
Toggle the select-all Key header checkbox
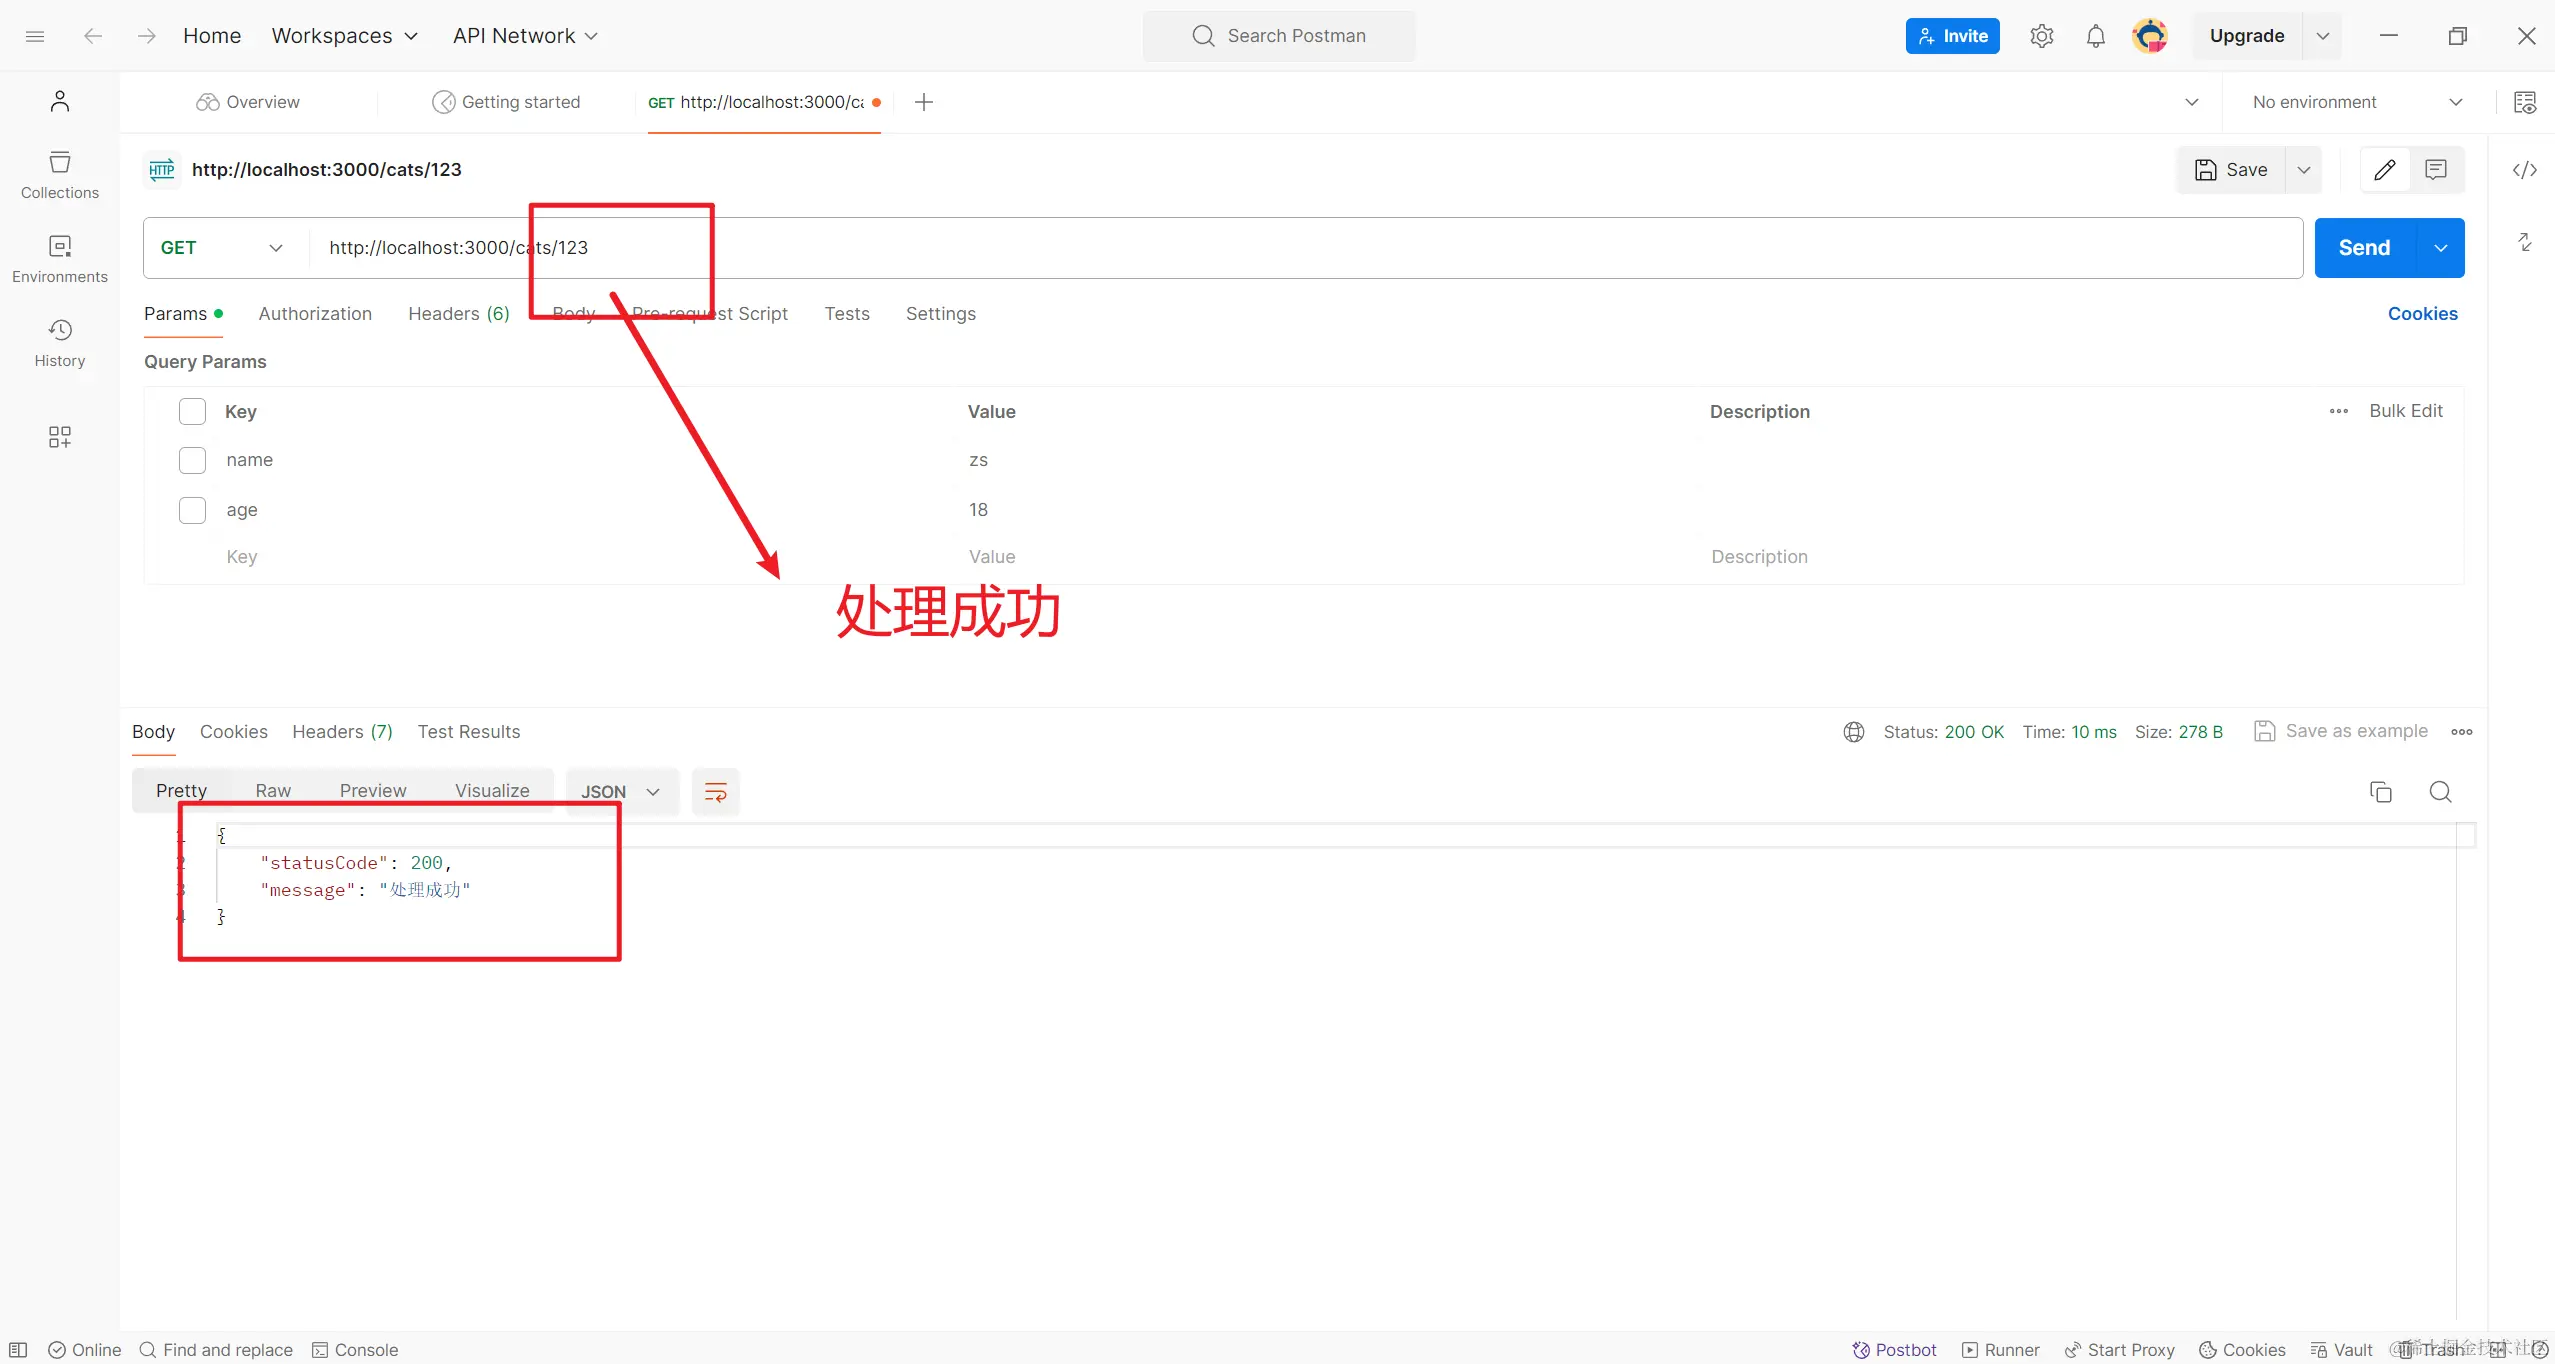coord(192,412)
